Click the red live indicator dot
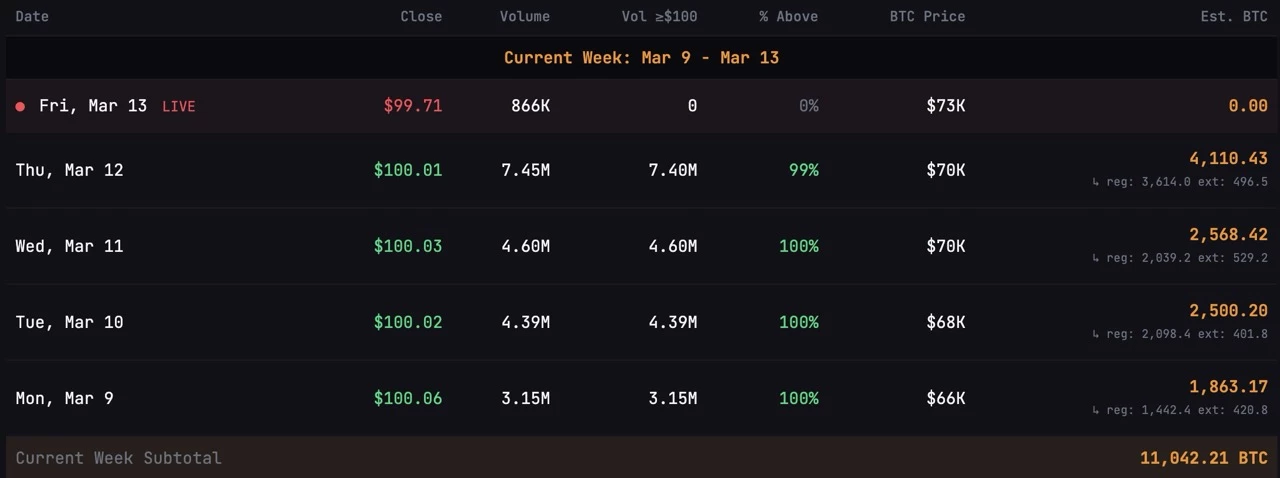The width and height of the screenshot is (1280, 478). 20,106
